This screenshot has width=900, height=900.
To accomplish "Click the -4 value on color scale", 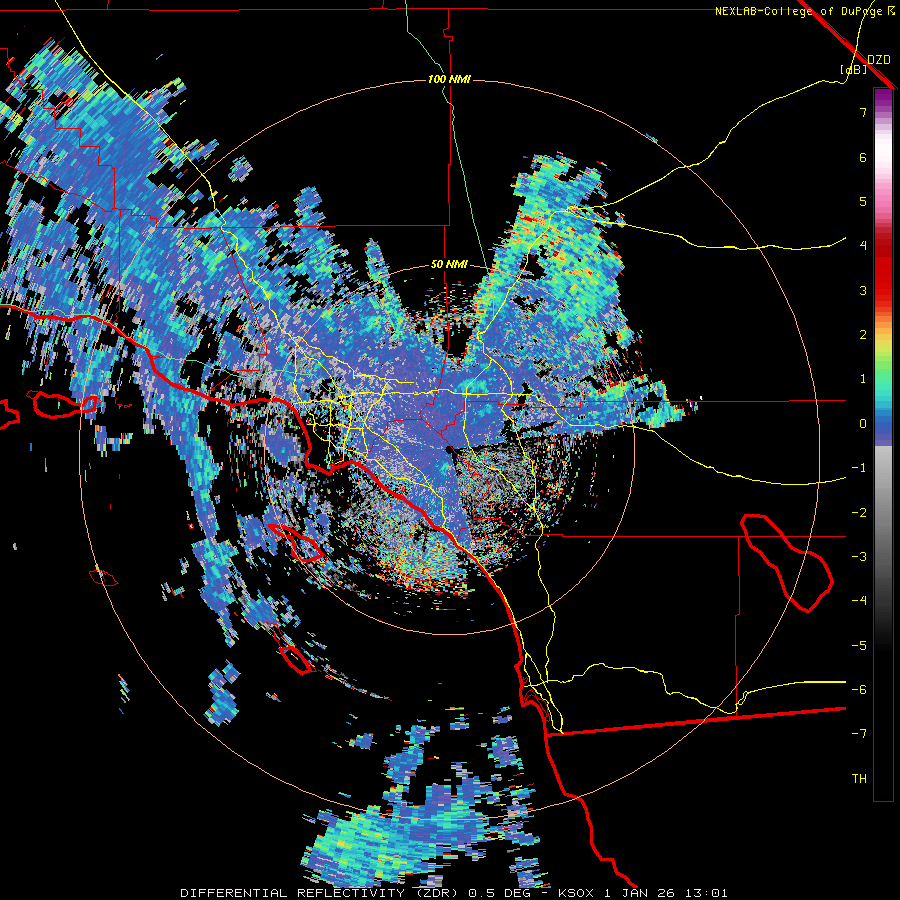I will [x=859, y=600].
